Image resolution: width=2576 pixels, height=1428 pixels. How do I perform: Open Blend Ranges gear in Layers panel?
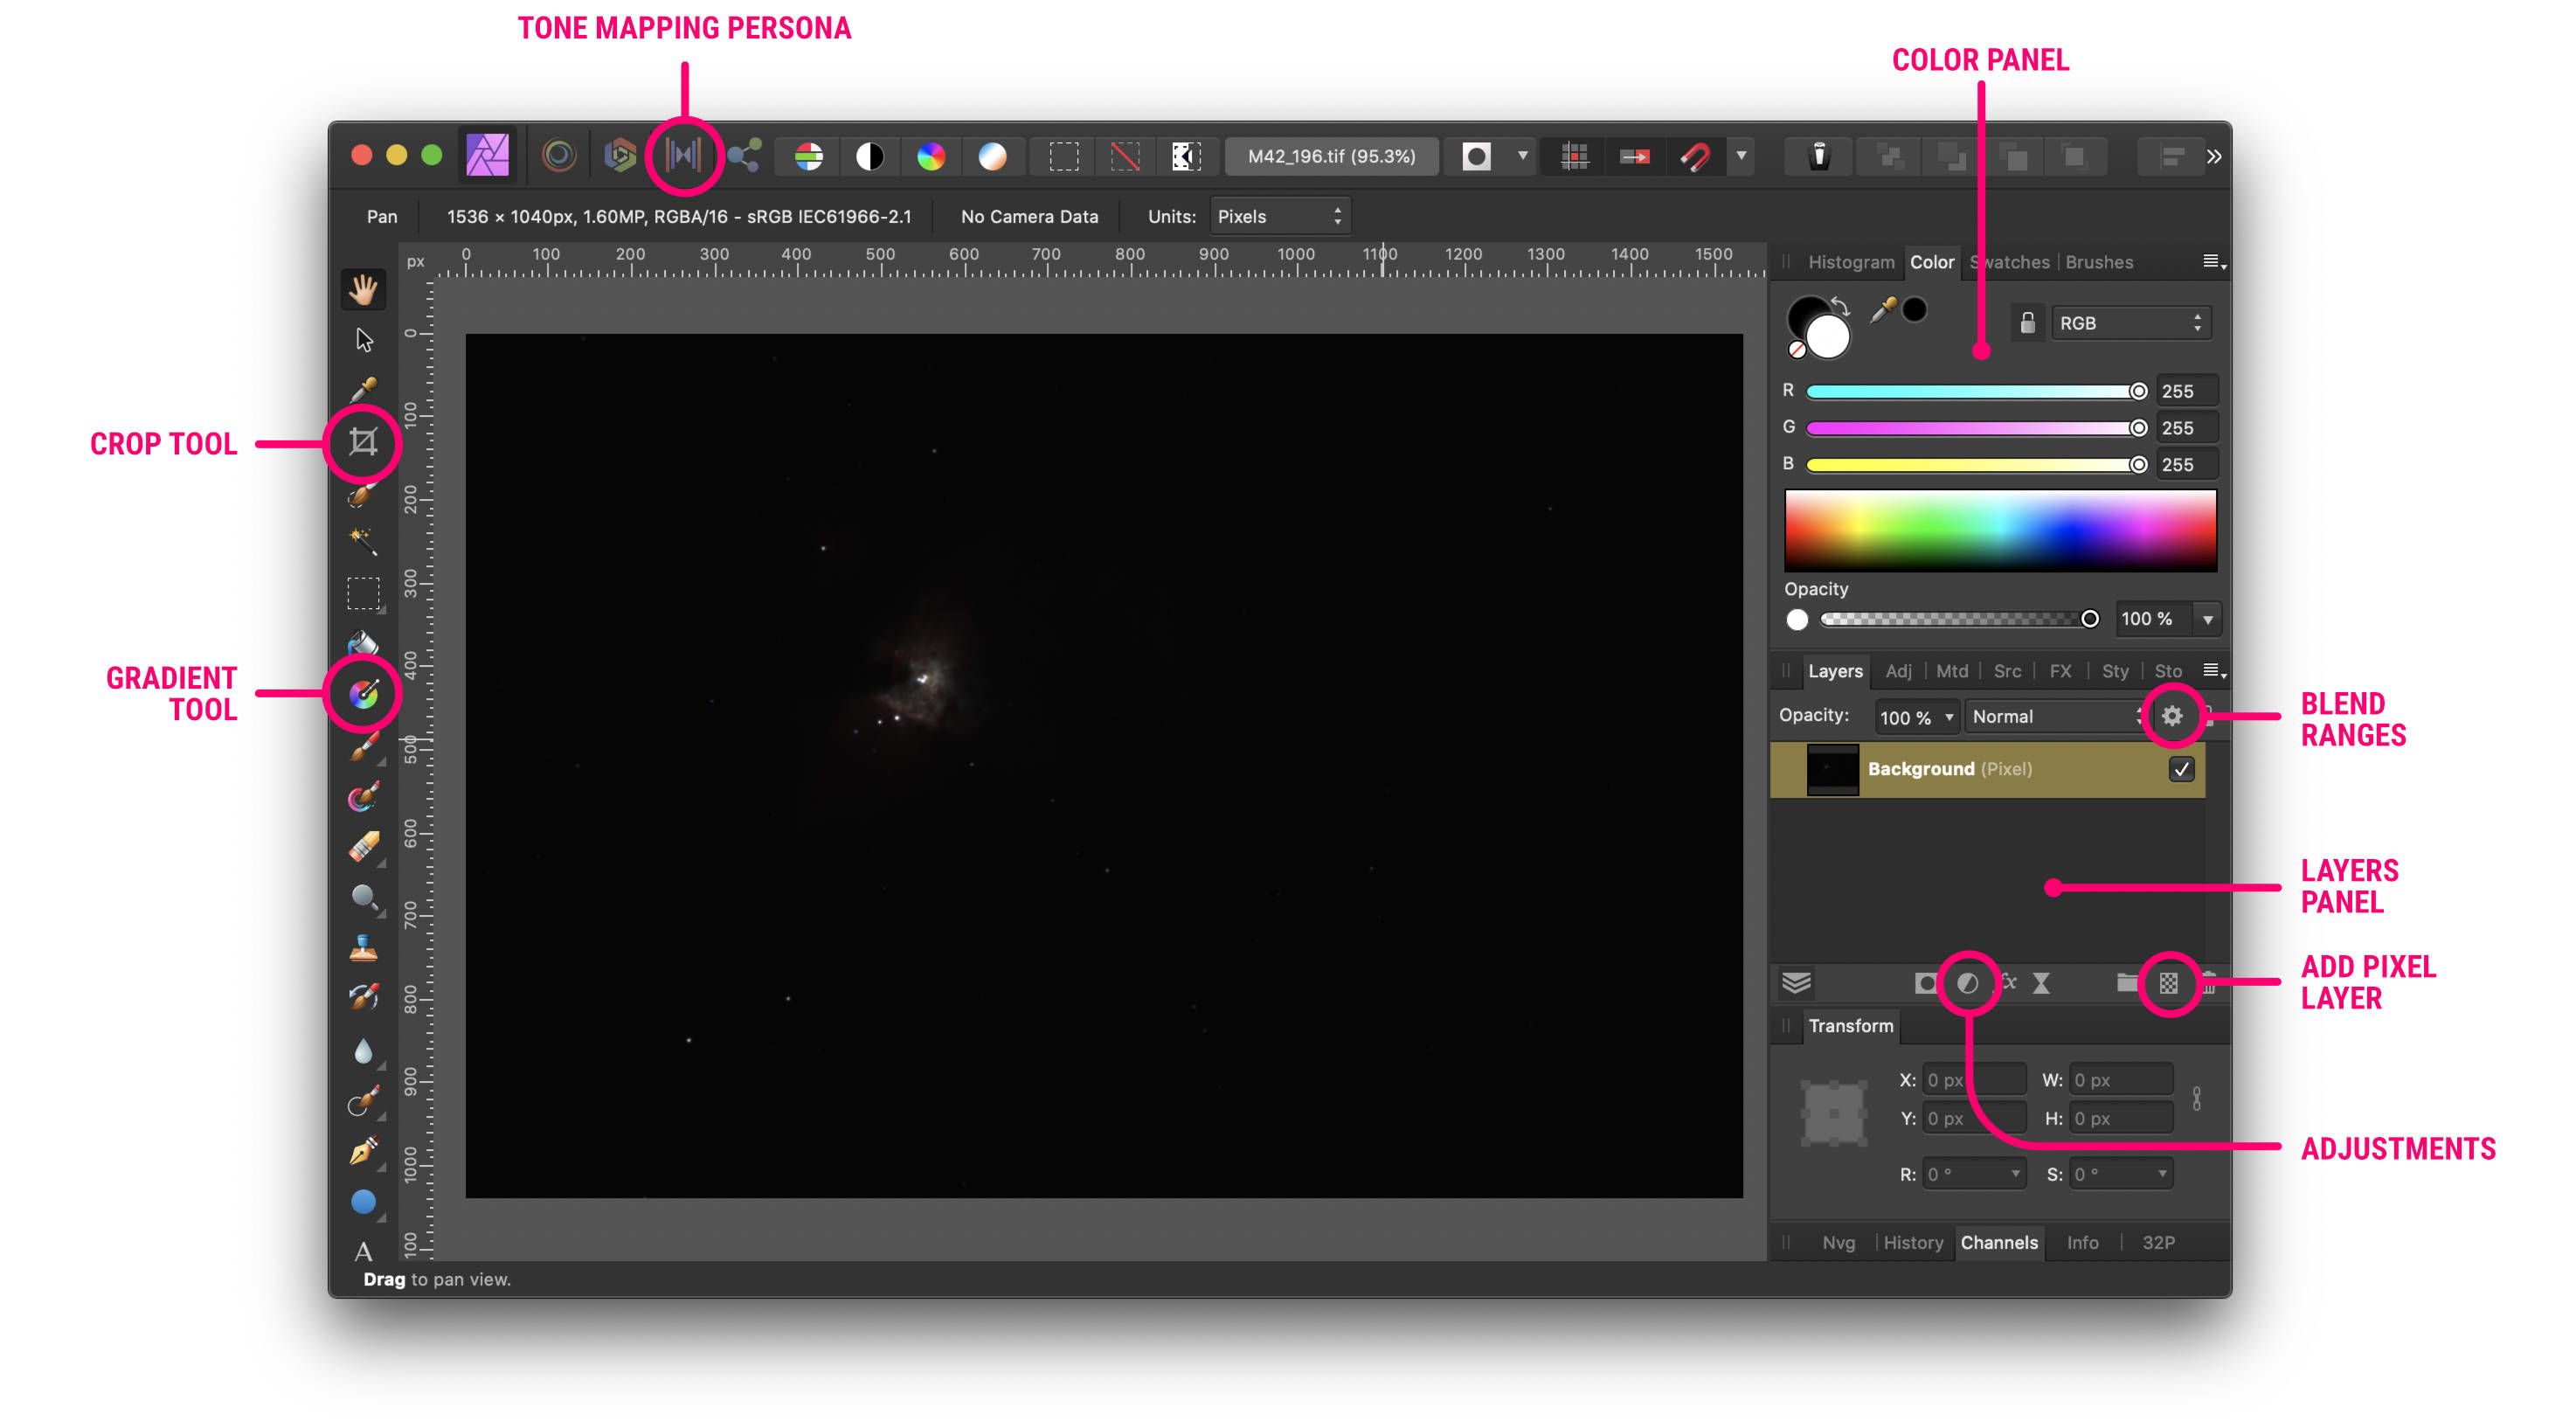[2172, 716]
